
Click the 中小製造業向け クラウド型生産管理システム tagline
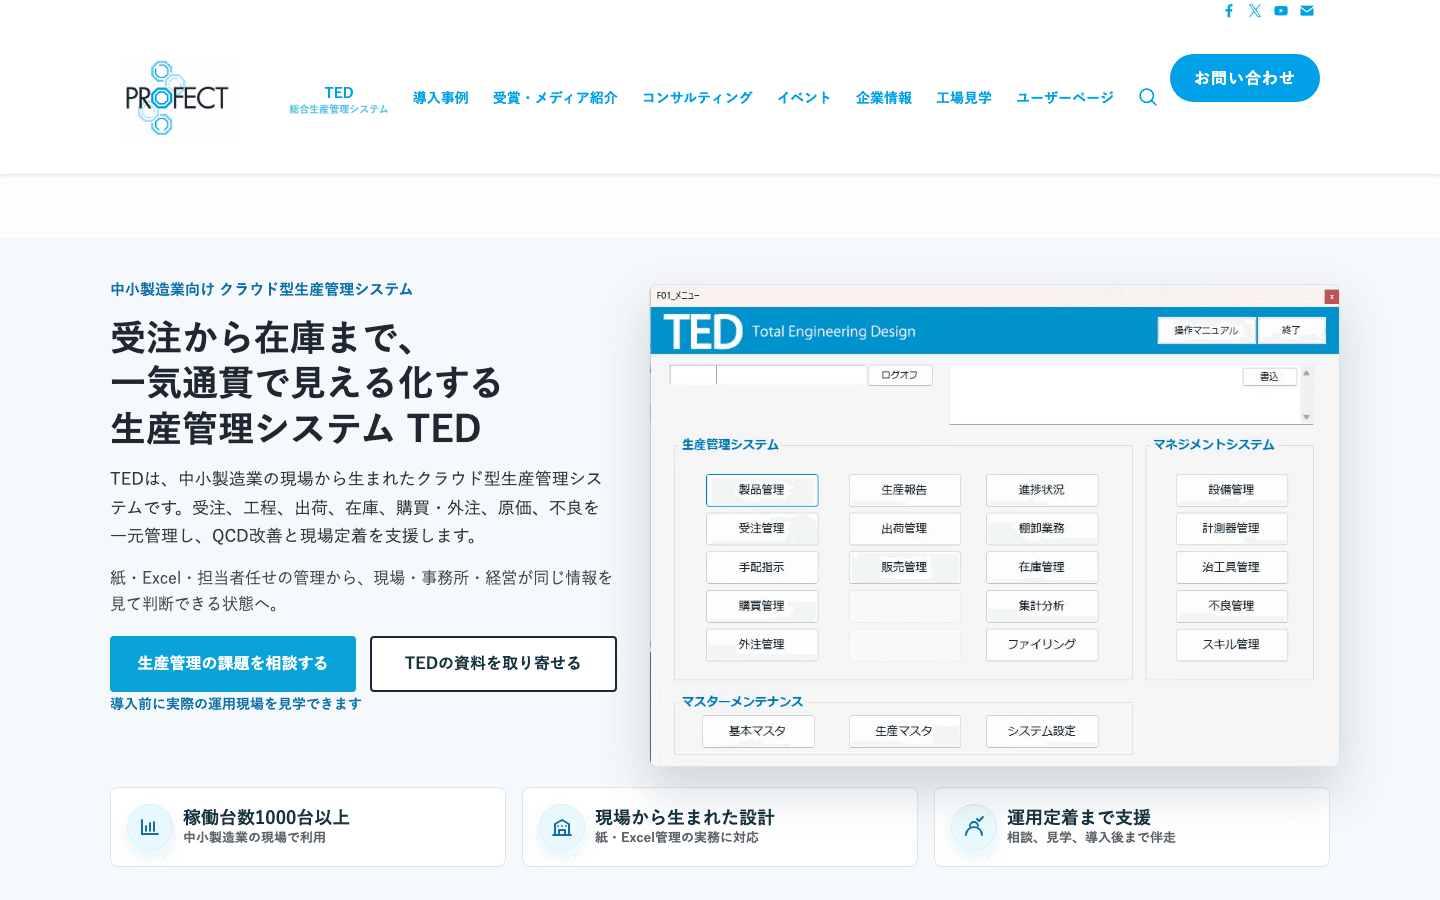(x=261, y=289)
